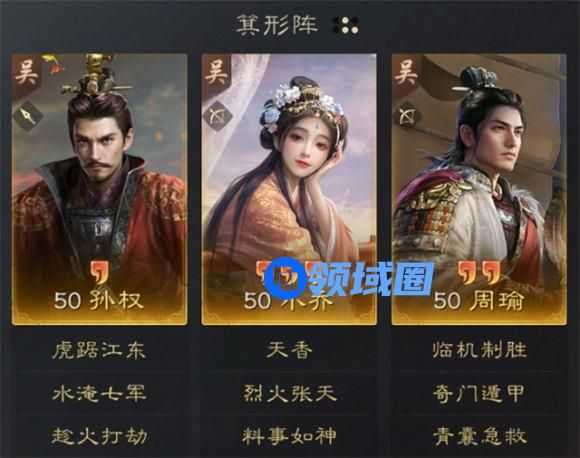This screenshot has height=458, width=580.
Task: Select the 趁火打劫 skill
Action: (x=99, y=436)
